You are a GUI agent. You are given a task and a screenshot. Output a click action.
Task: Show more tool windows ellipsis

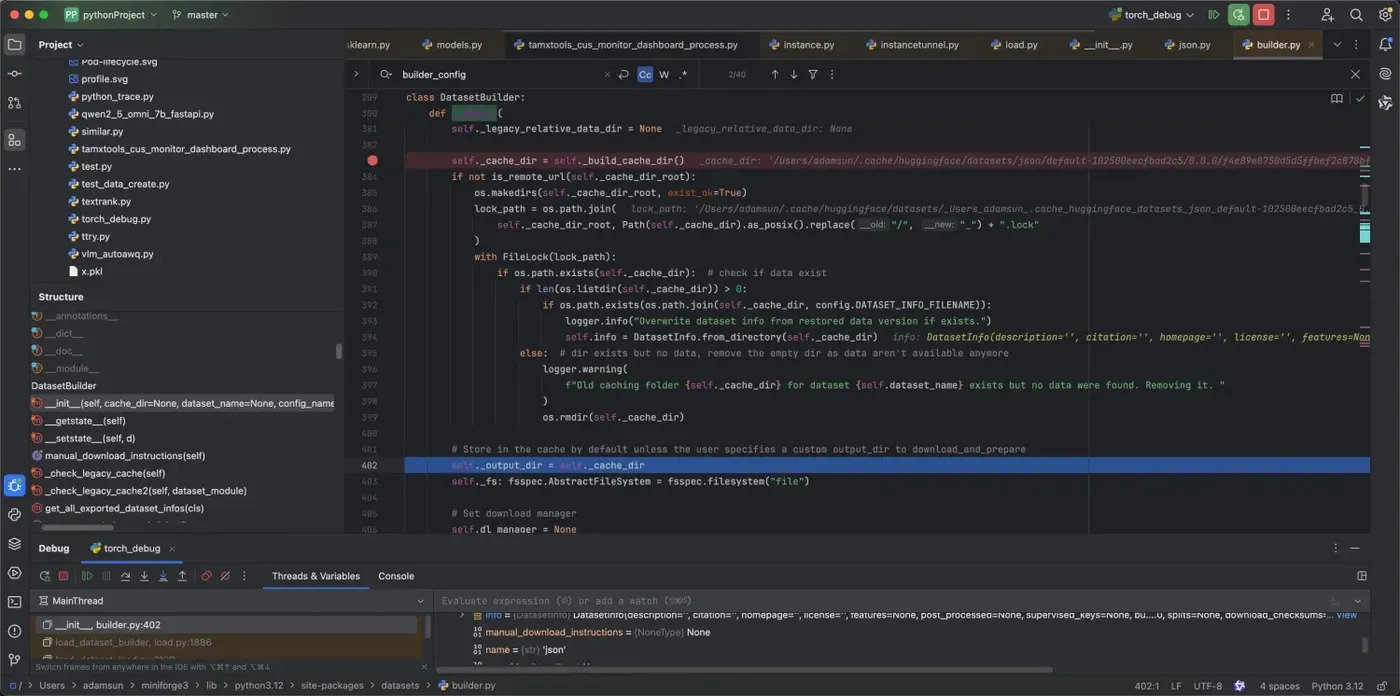click(14, 169)
